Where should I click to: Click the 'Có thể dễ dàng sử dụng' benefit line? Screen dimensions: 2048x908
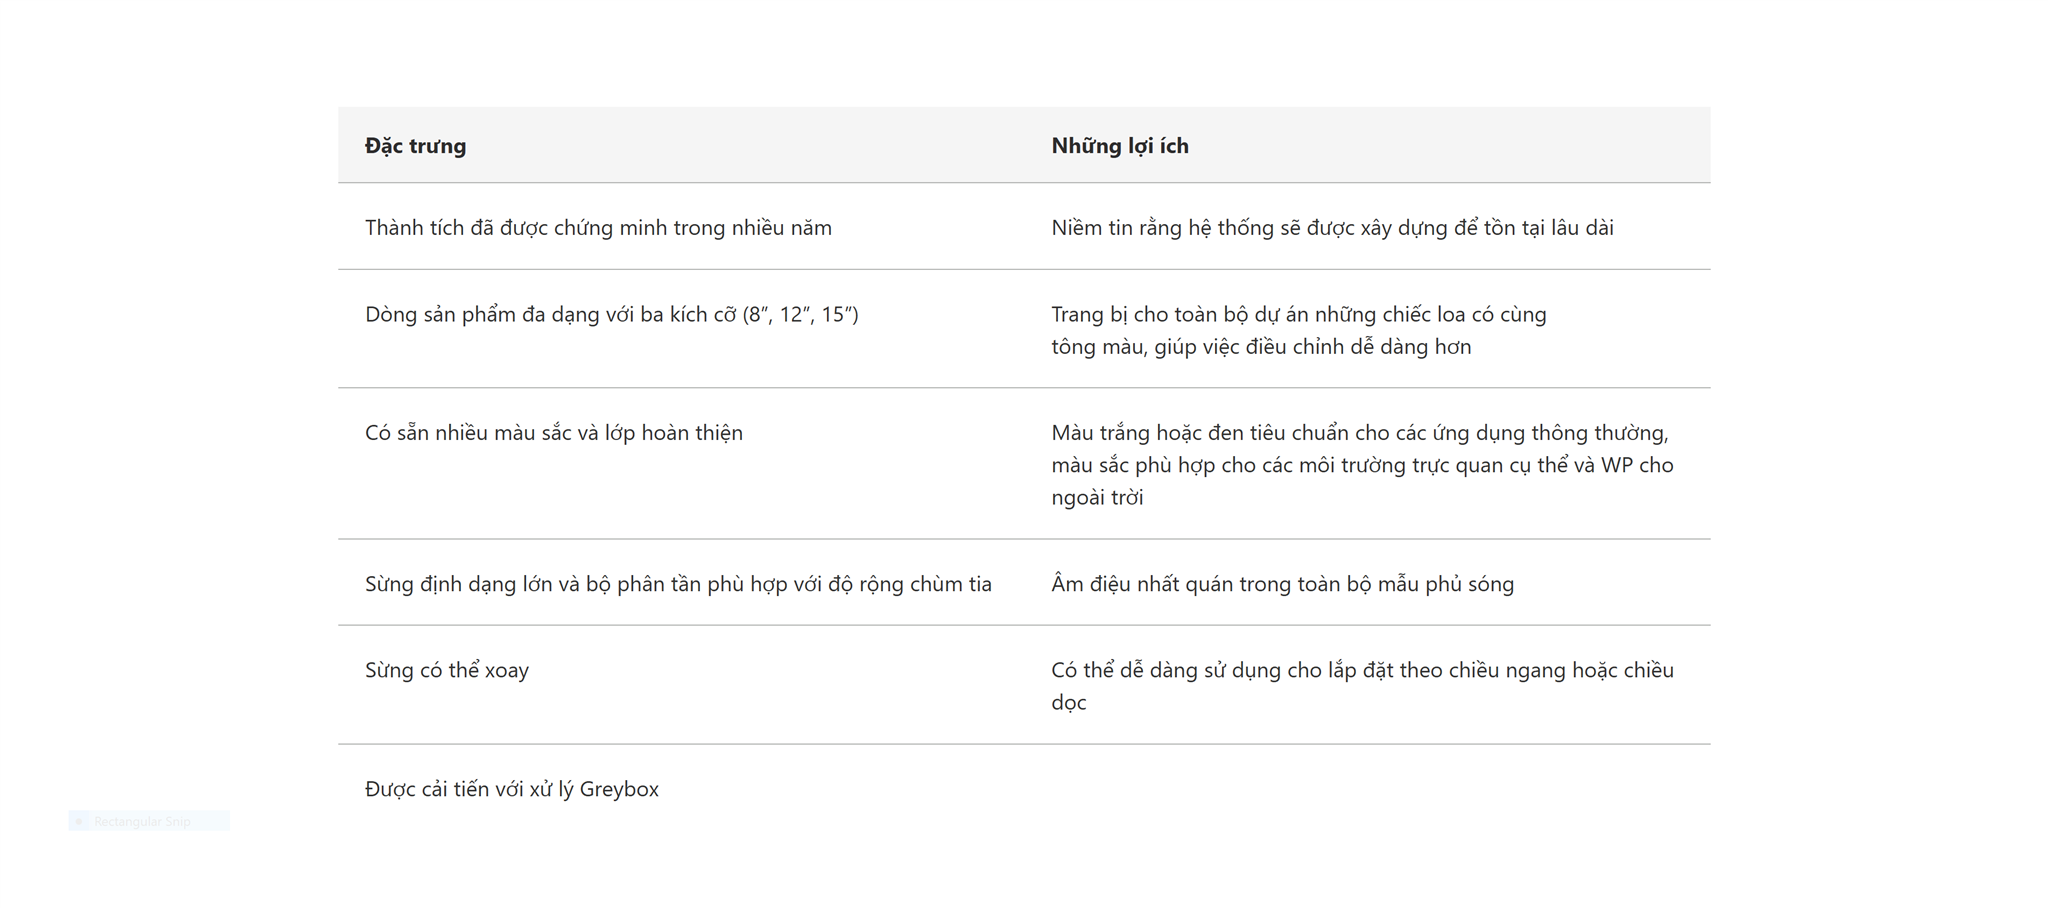[1362, 670]
